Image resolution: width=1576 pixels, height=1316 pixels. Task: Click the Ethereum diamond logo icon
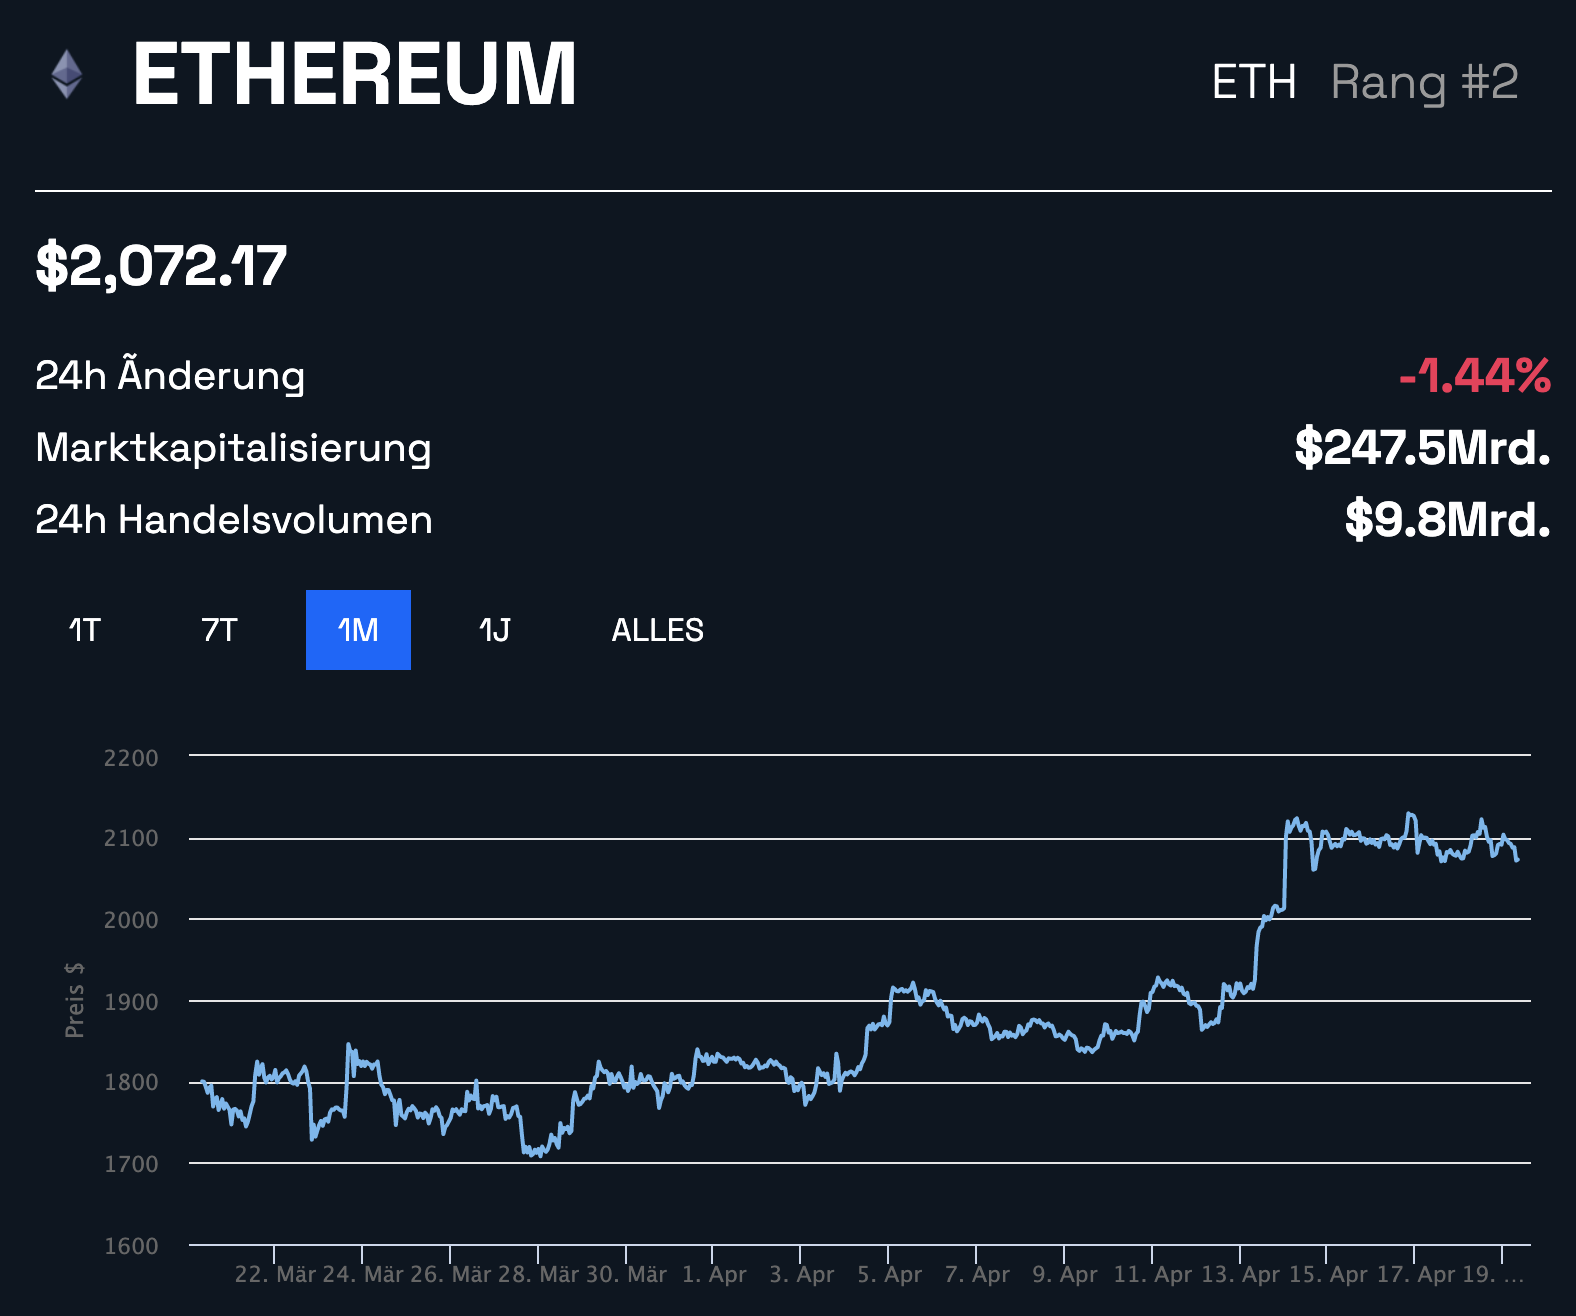click(x=67, y=75)
